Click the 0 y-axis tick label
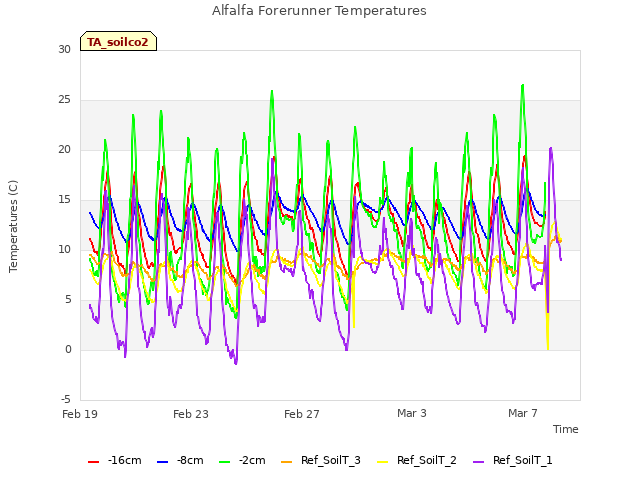This screenshot has width=640, height=480. pyautogui.click(x=68, y=350)
